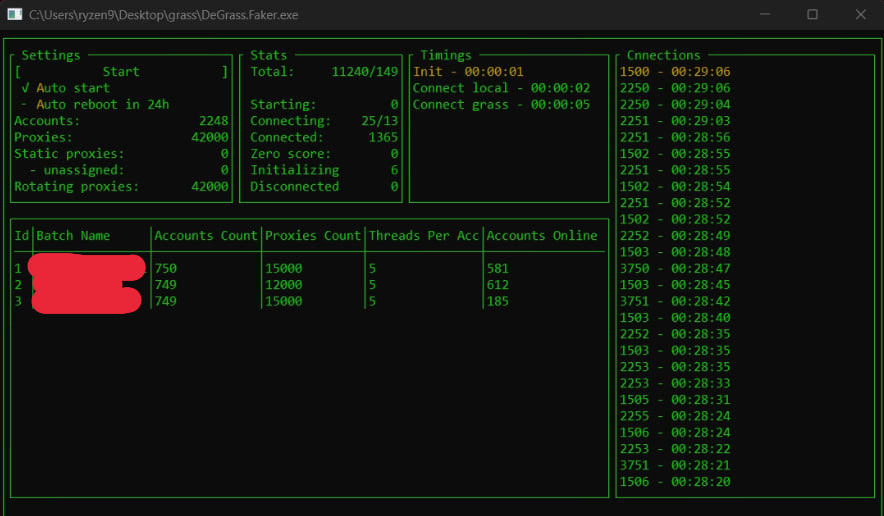Click the Accounts Online column header

click(x=541, y=236)
